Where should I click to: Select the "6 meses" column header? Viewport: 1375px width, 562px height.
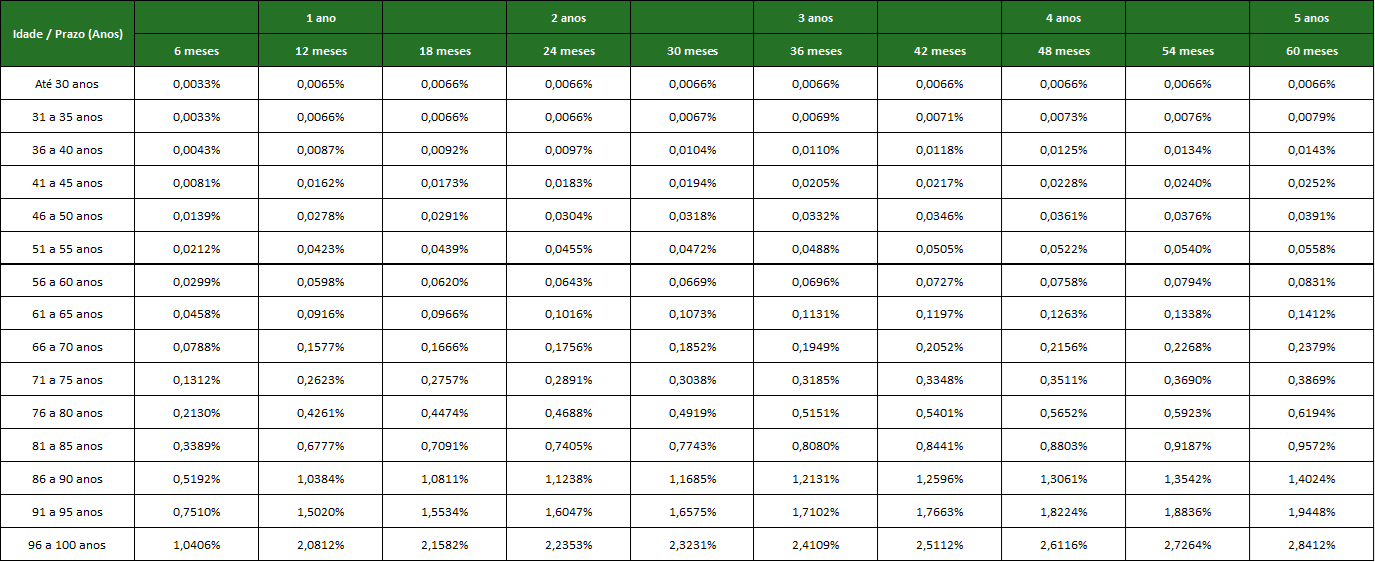pos(196,51)
